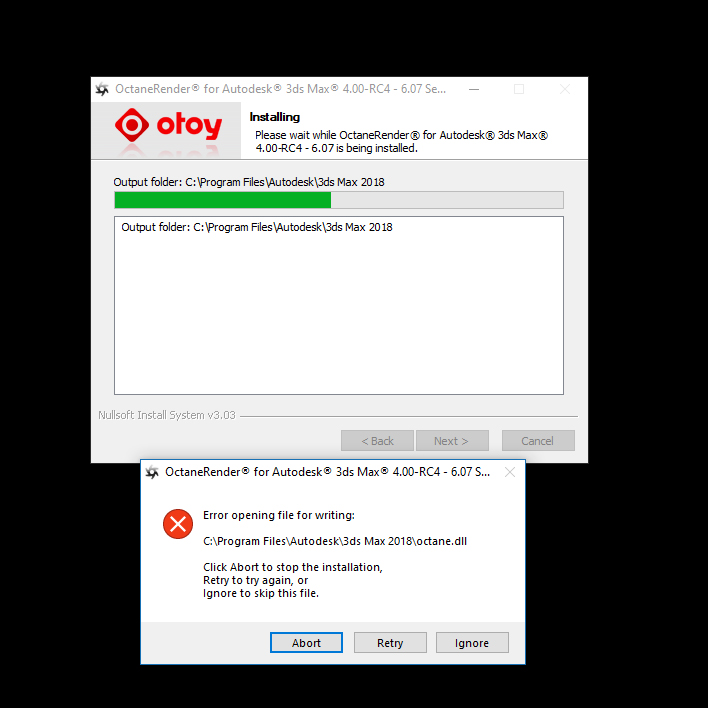Minimize the installer window
Screen dimensions: 708x708
(474, 89)
